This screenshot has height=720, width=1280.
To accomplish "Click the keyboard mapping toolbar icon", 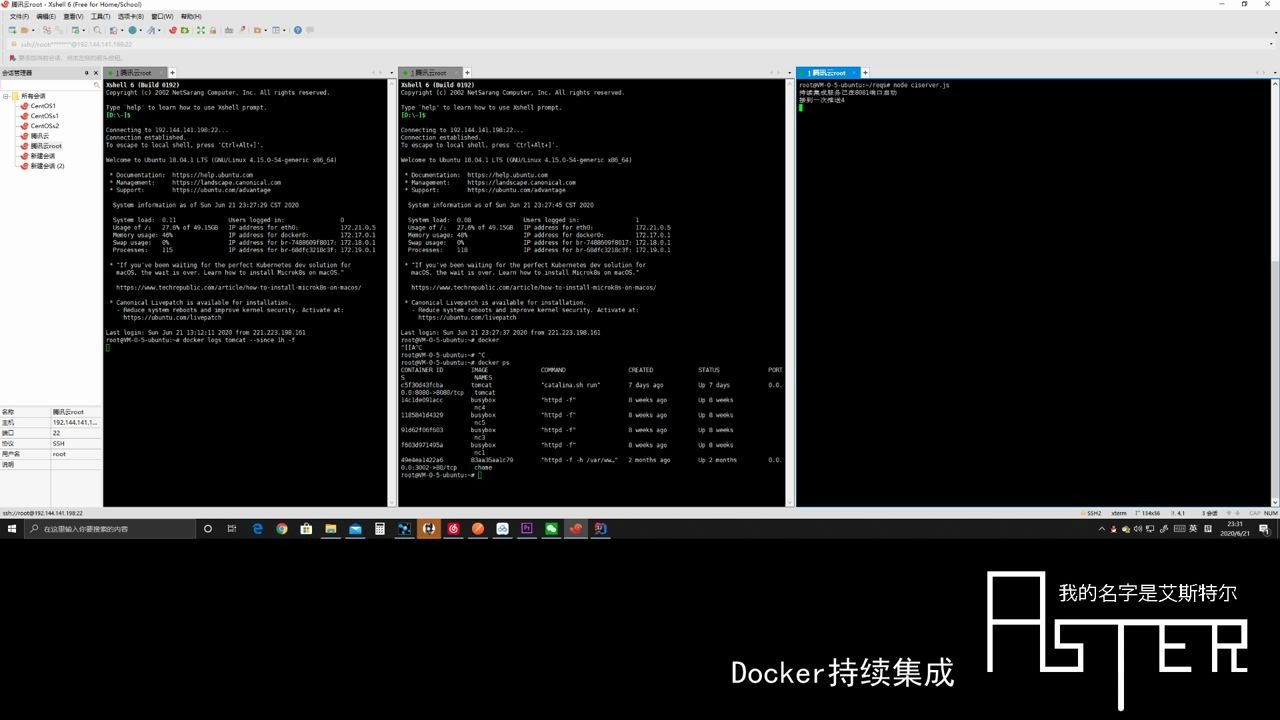I will click(228, 30).
